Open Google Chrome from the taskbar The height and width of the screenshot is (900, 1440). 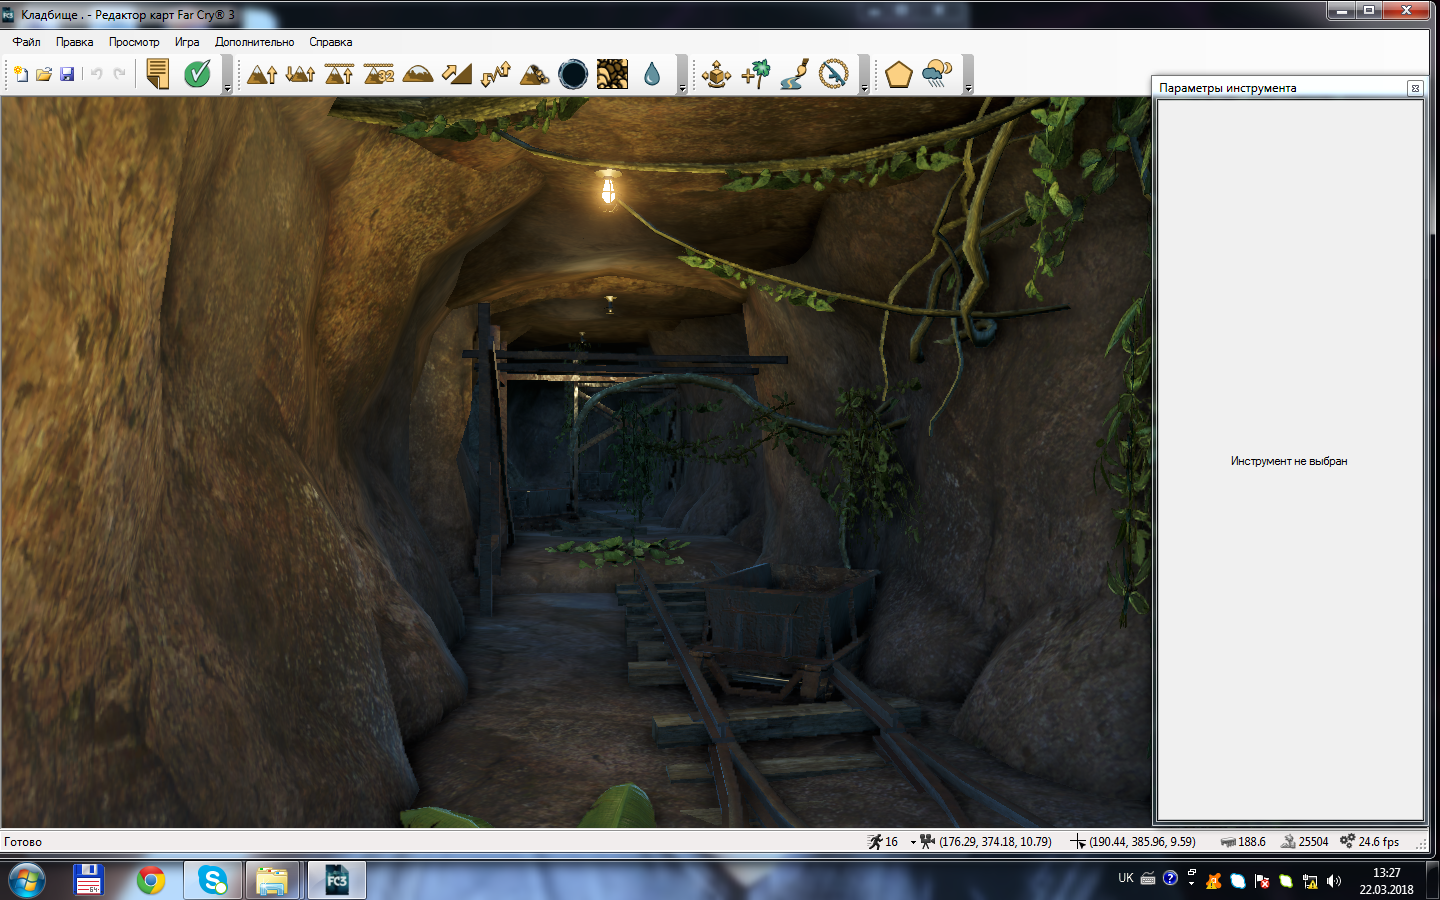coord(151,880)
